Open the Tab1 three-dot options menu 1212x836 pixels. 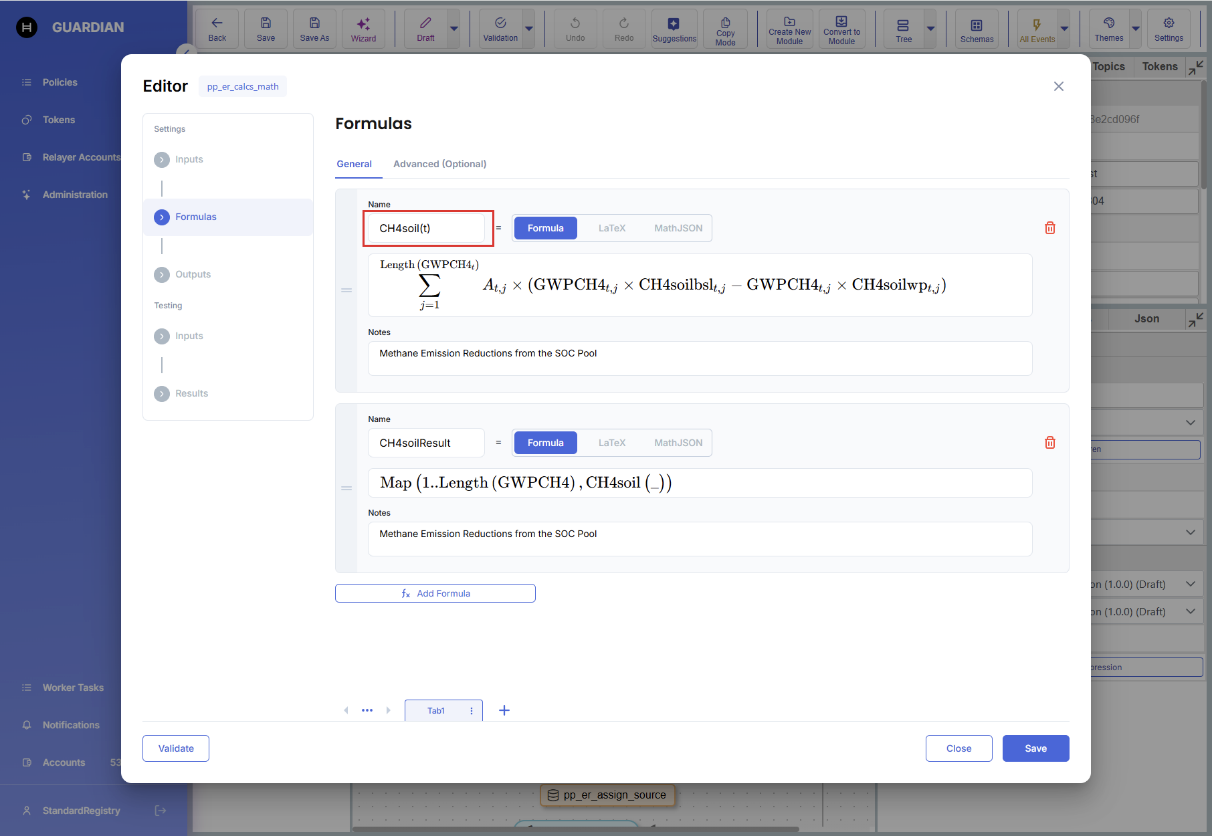pos(471,711)
